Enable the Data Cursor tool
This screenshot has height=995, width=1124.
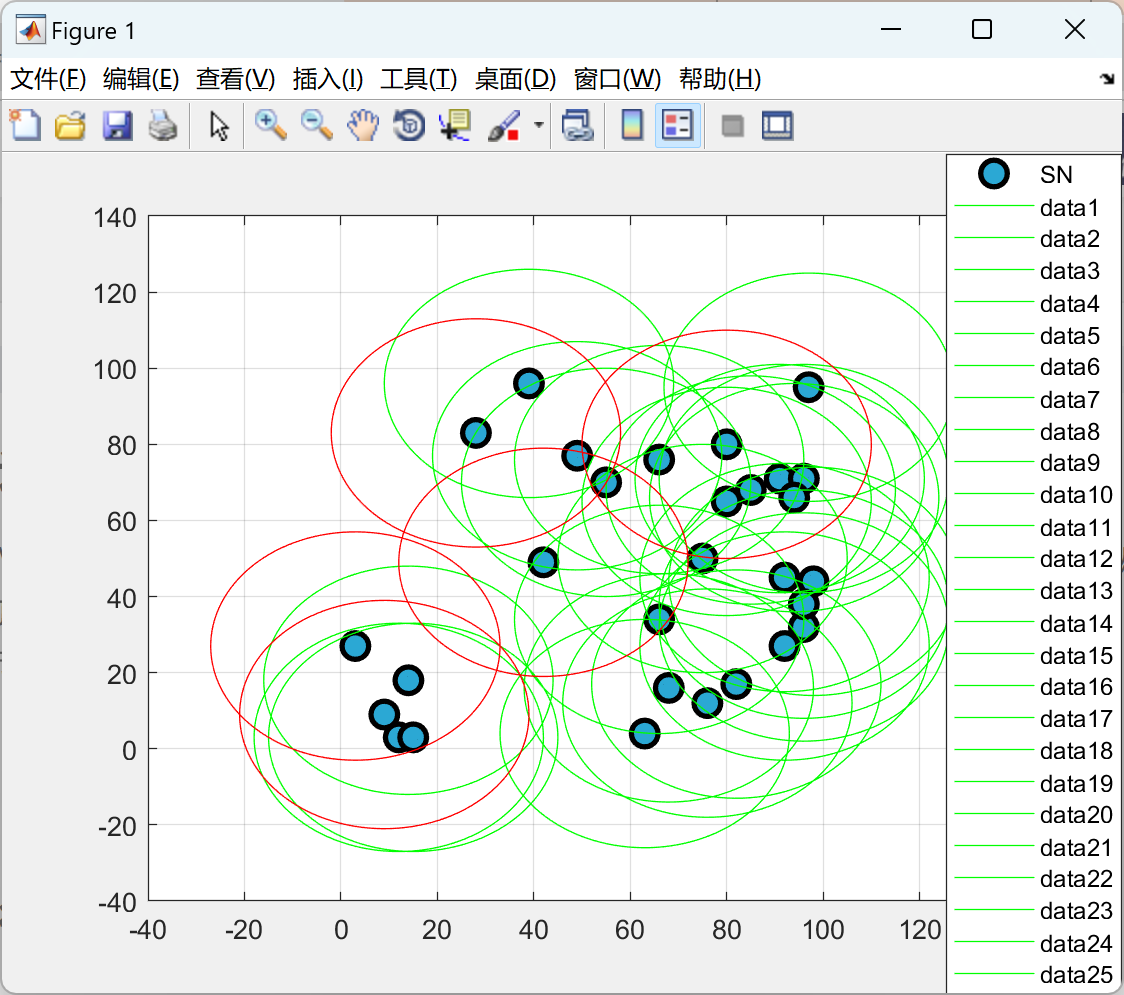coord(455,126)
